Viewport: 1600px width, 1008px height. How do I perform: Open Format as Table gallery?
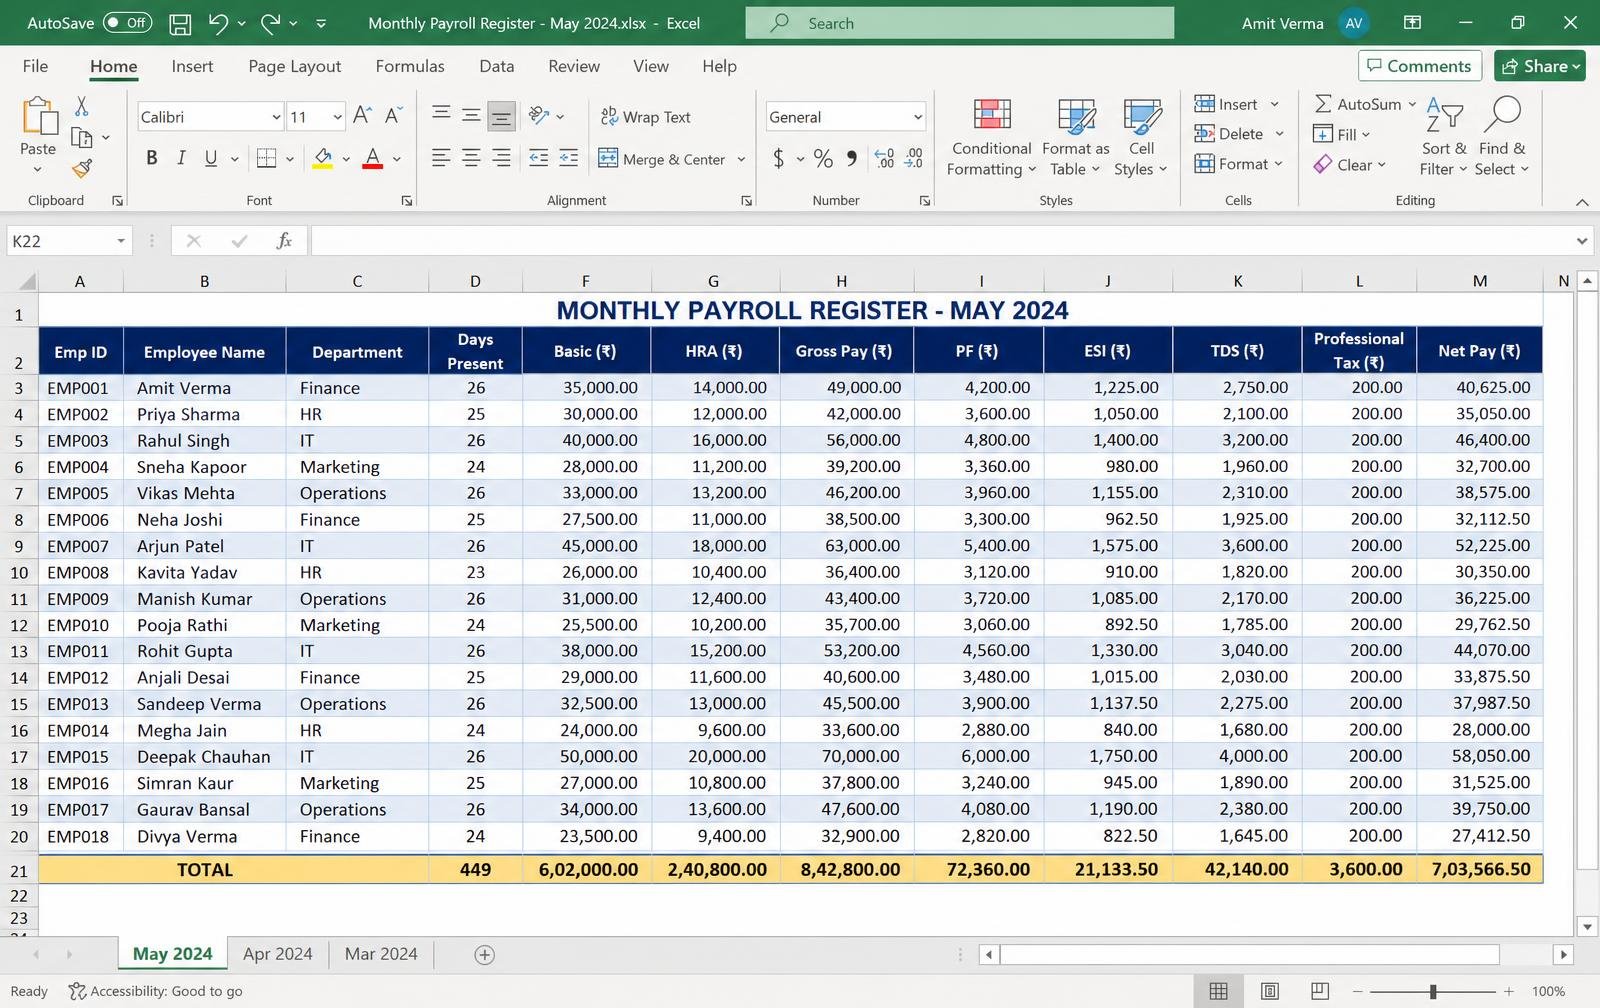click(1076, 138)
